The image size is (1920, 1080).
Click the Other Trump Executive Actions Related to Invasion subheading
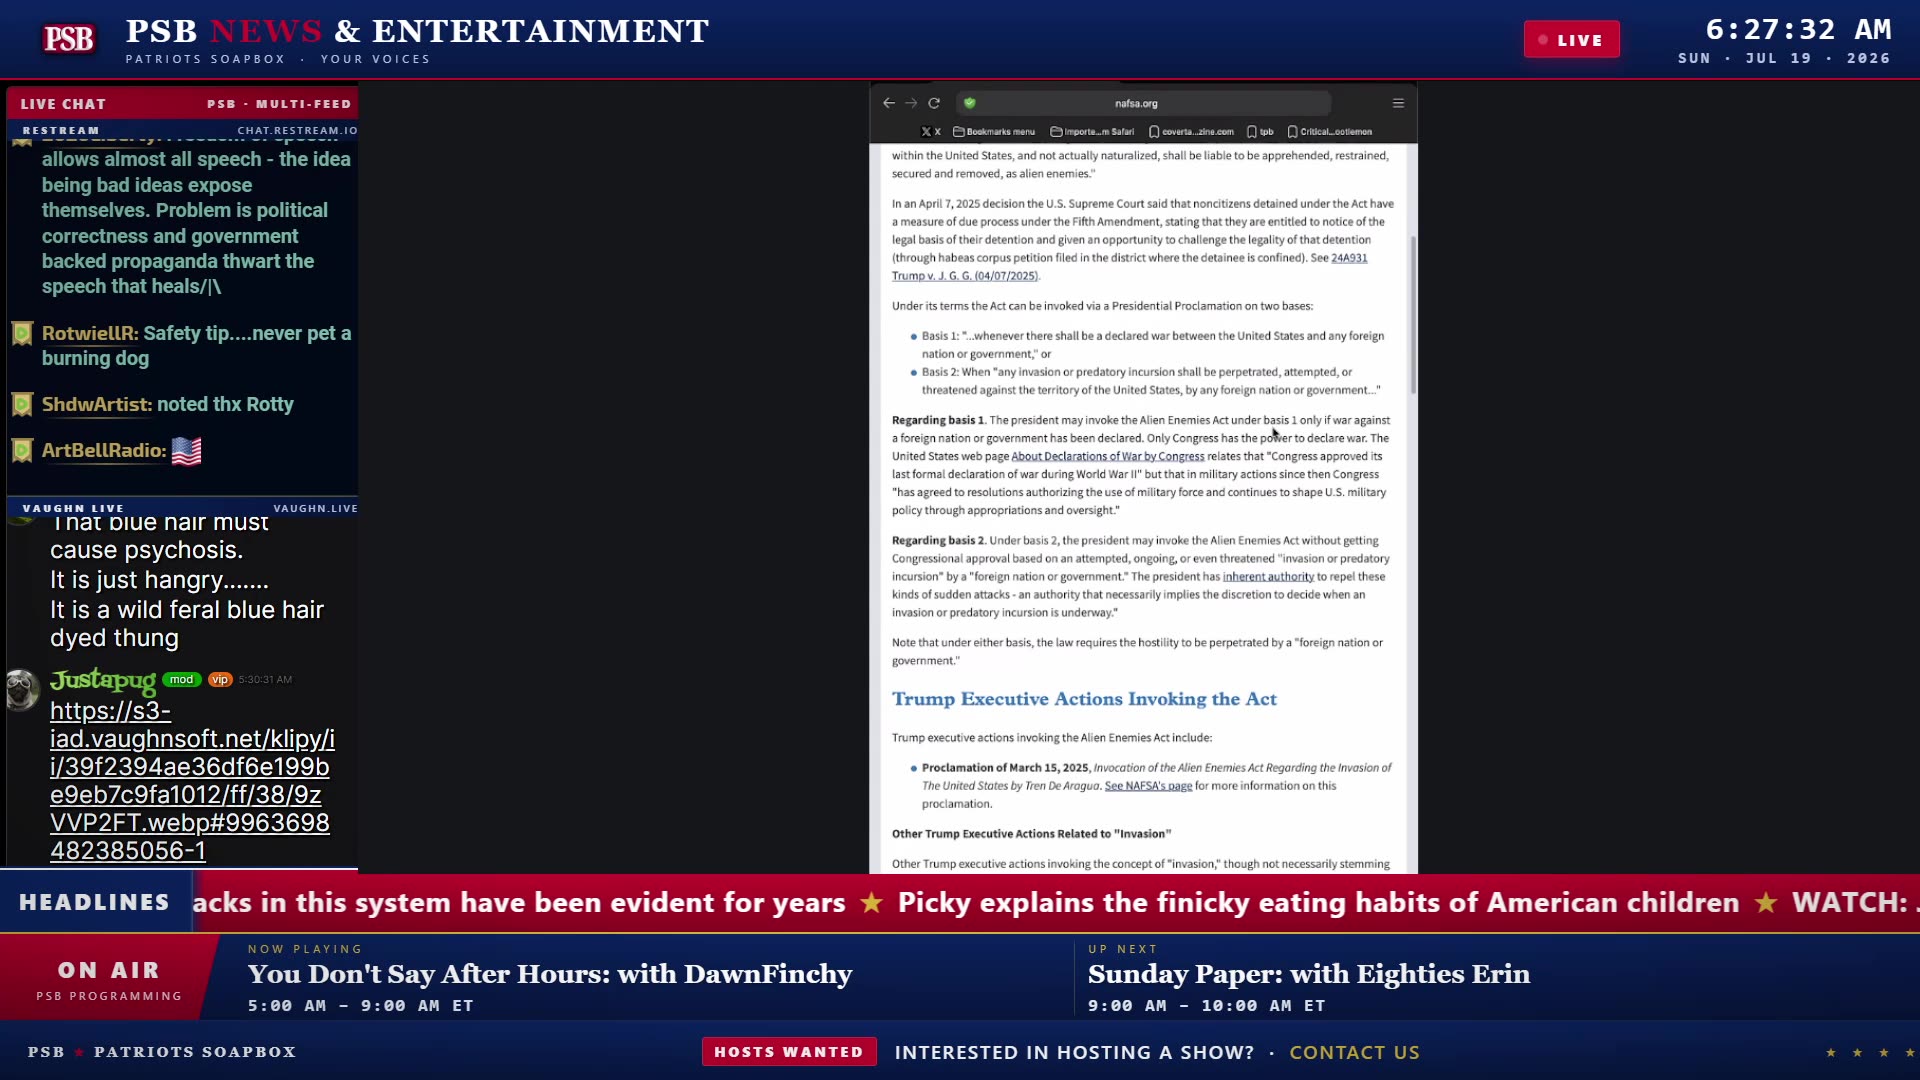click(x=1031, y=834)
